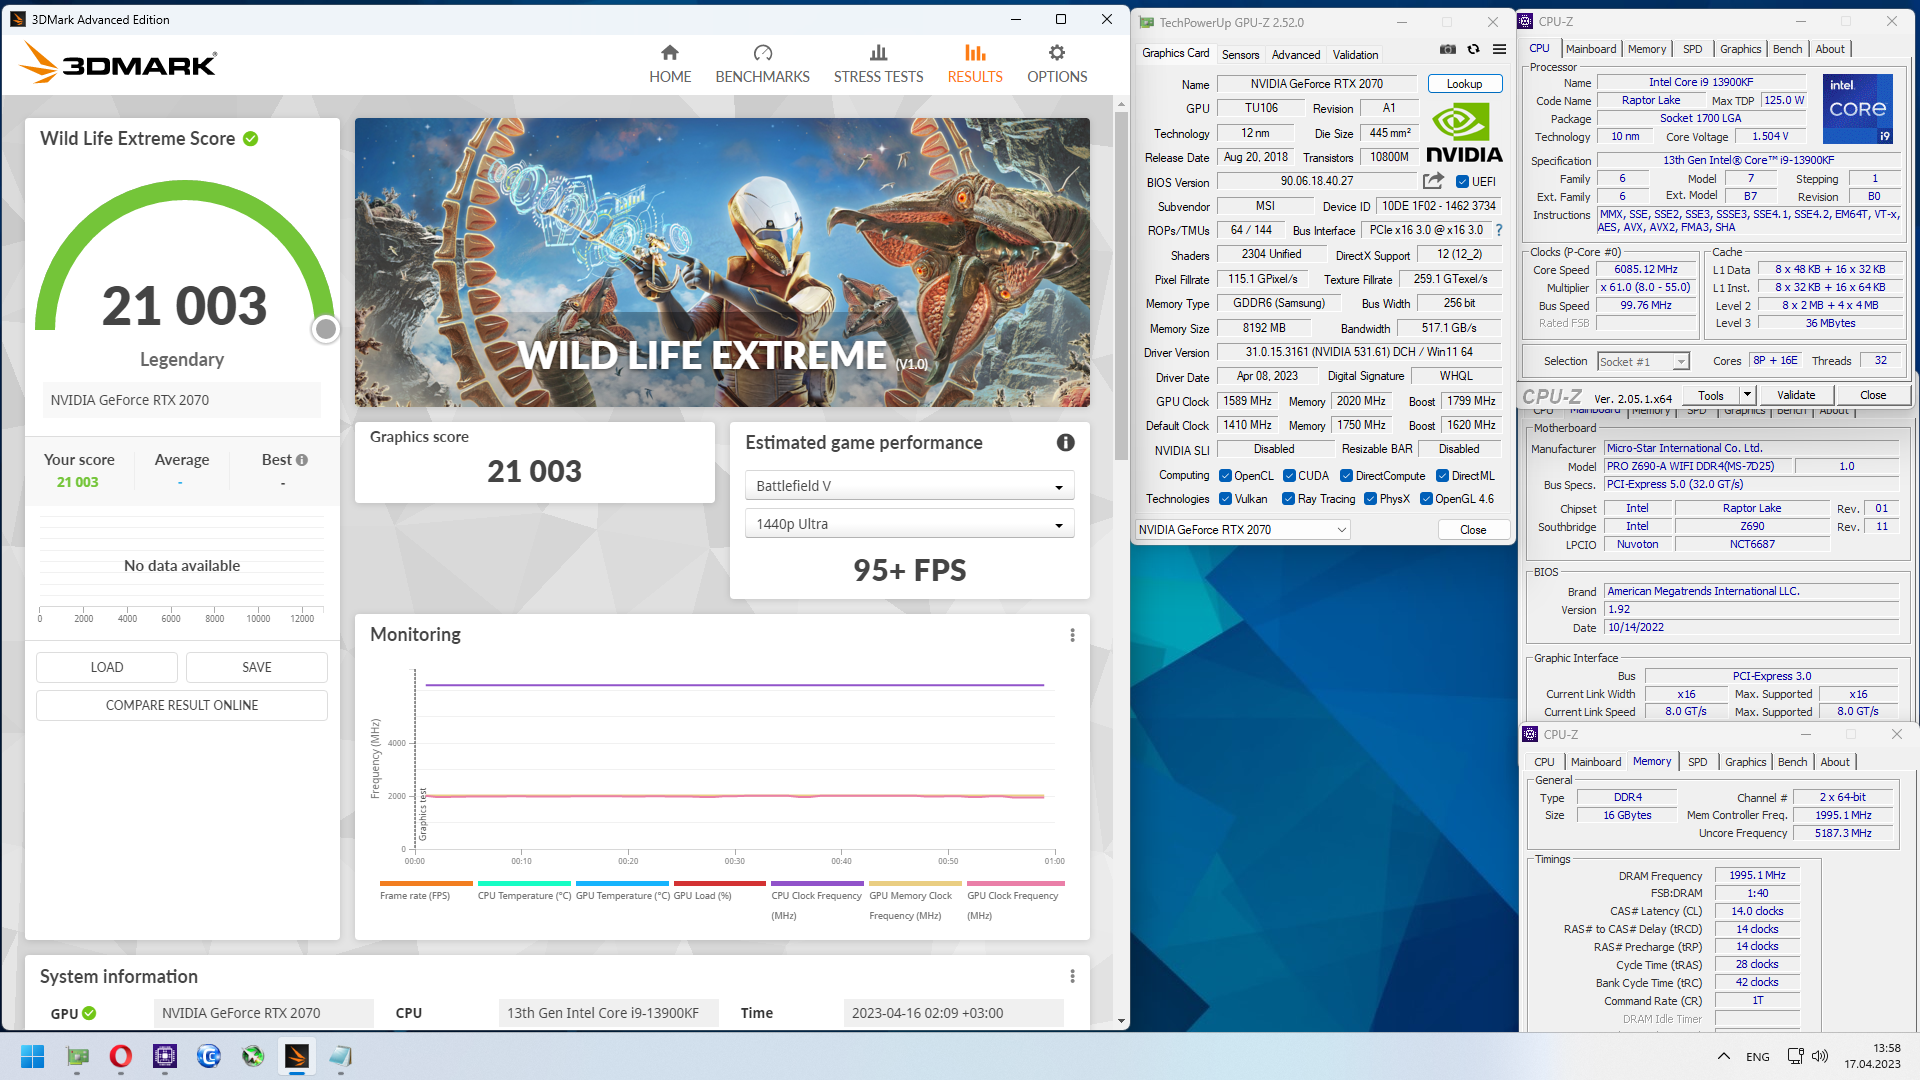
Task: Click Wild Life Extreme banner image
Action: tap(722, 262)
